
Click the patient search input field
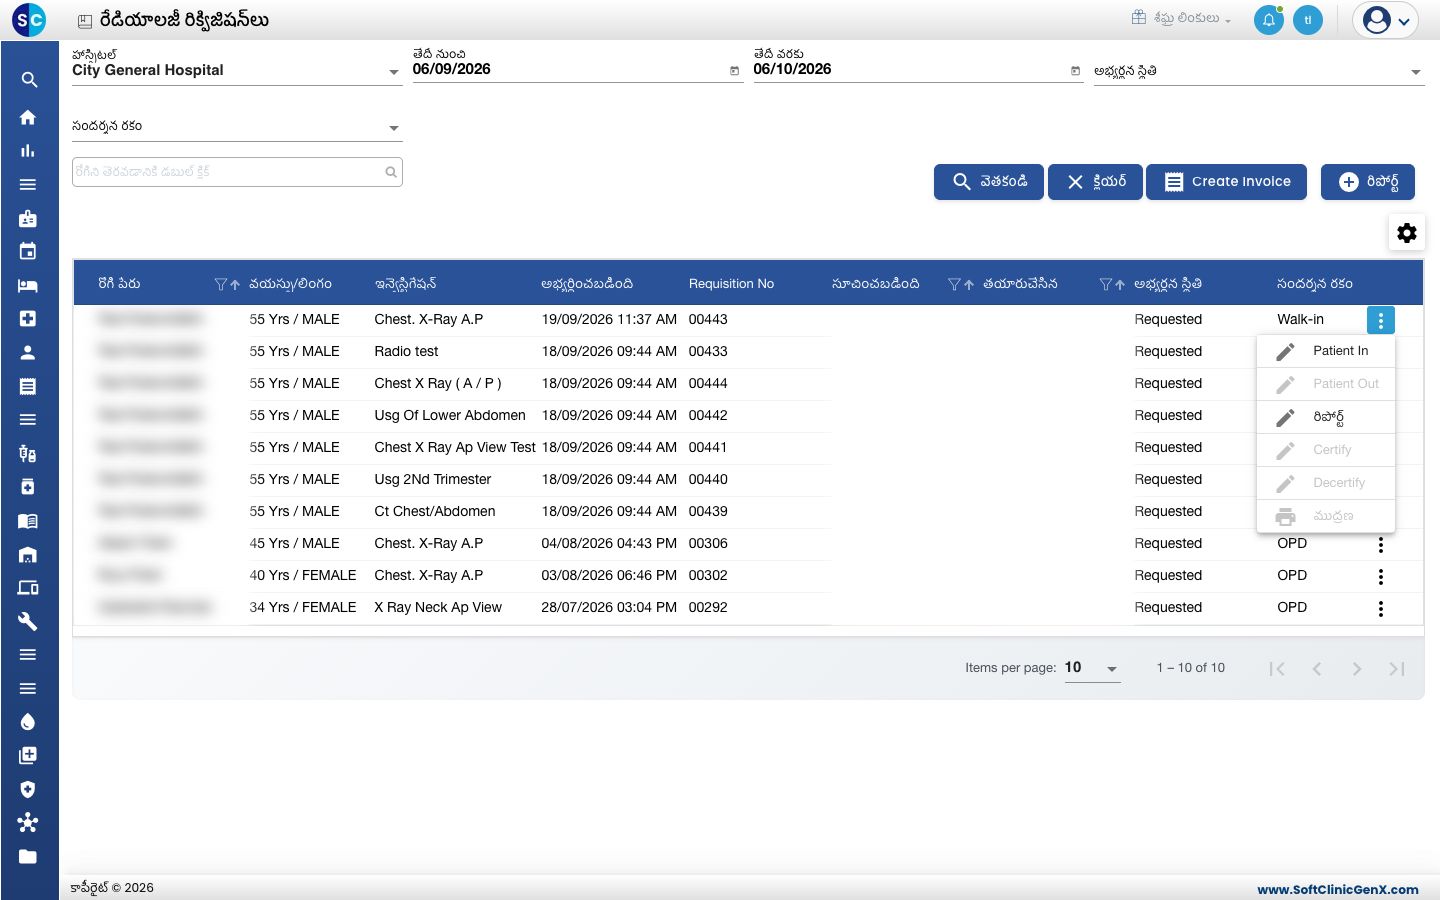coord(237,172)
